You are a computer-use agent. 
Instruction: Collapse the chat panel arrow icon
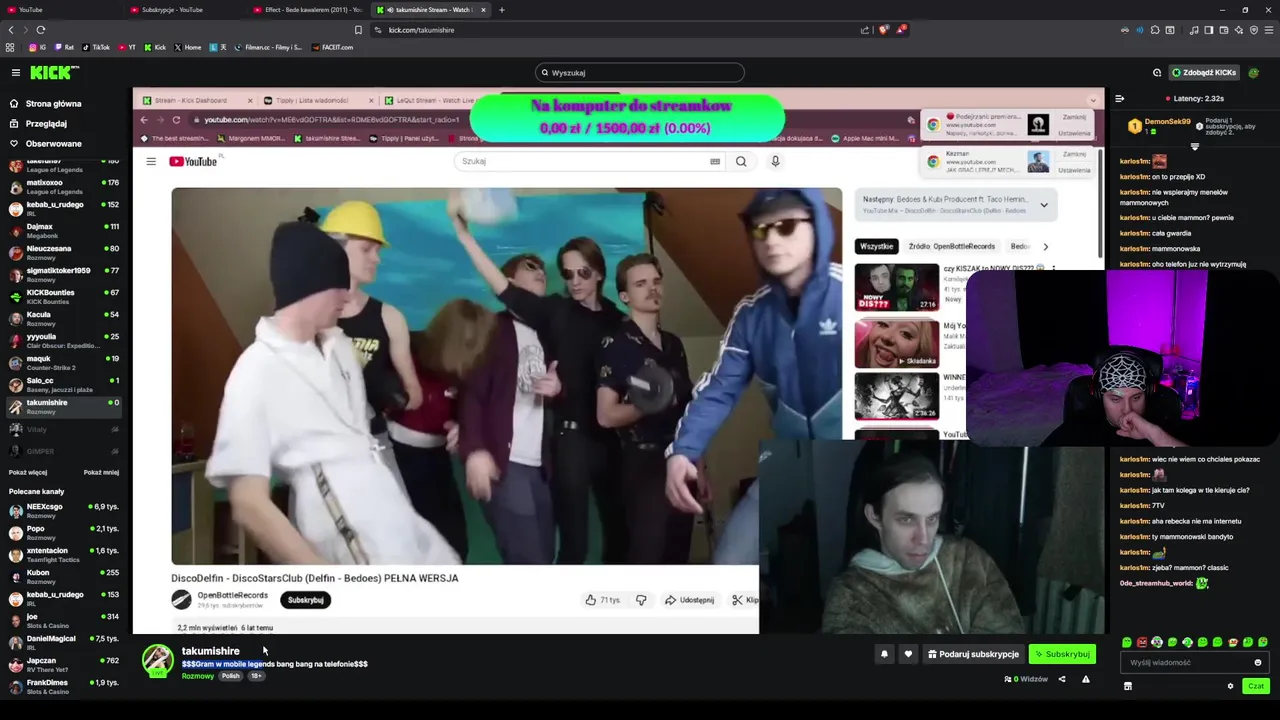(x=1119, y=99)
